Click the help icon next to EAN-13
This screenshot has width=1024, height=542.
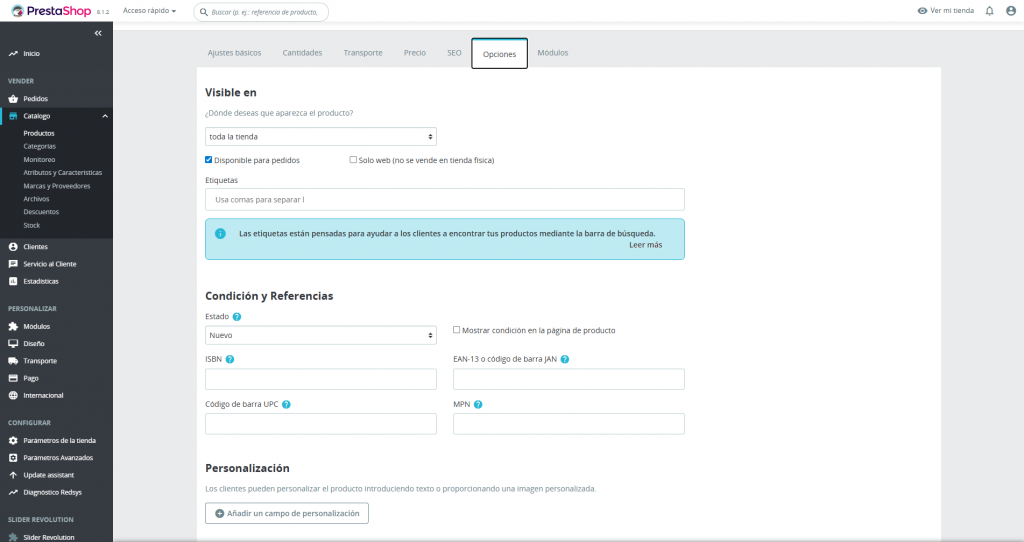coord(565,359)
